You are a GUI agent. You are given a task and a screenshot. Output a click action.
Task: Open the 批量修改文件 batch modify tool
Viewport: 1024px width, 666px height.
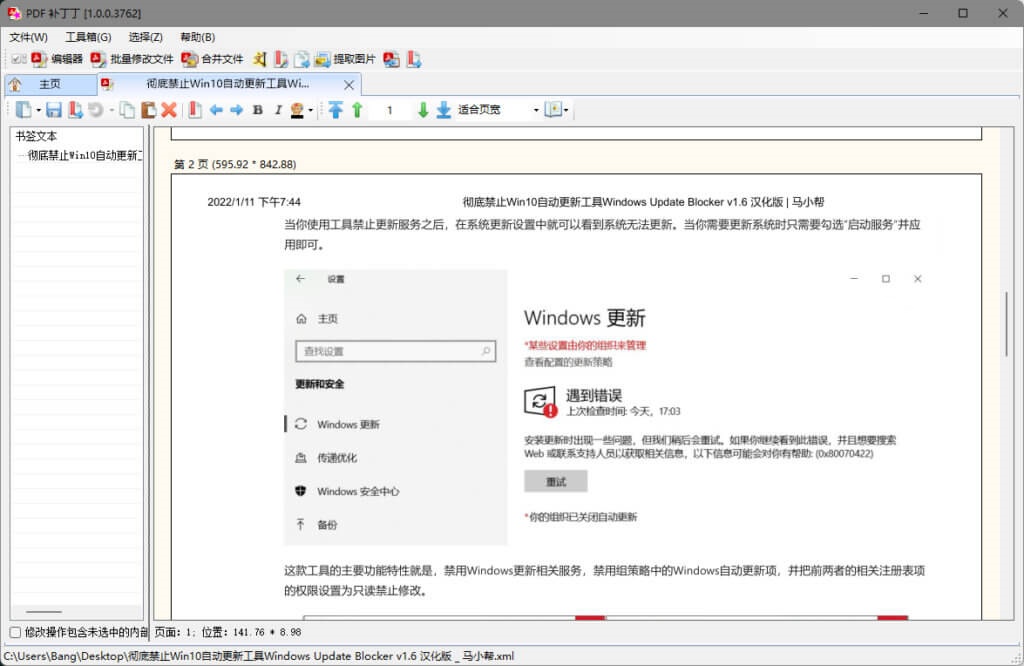(x=132, y=59)
